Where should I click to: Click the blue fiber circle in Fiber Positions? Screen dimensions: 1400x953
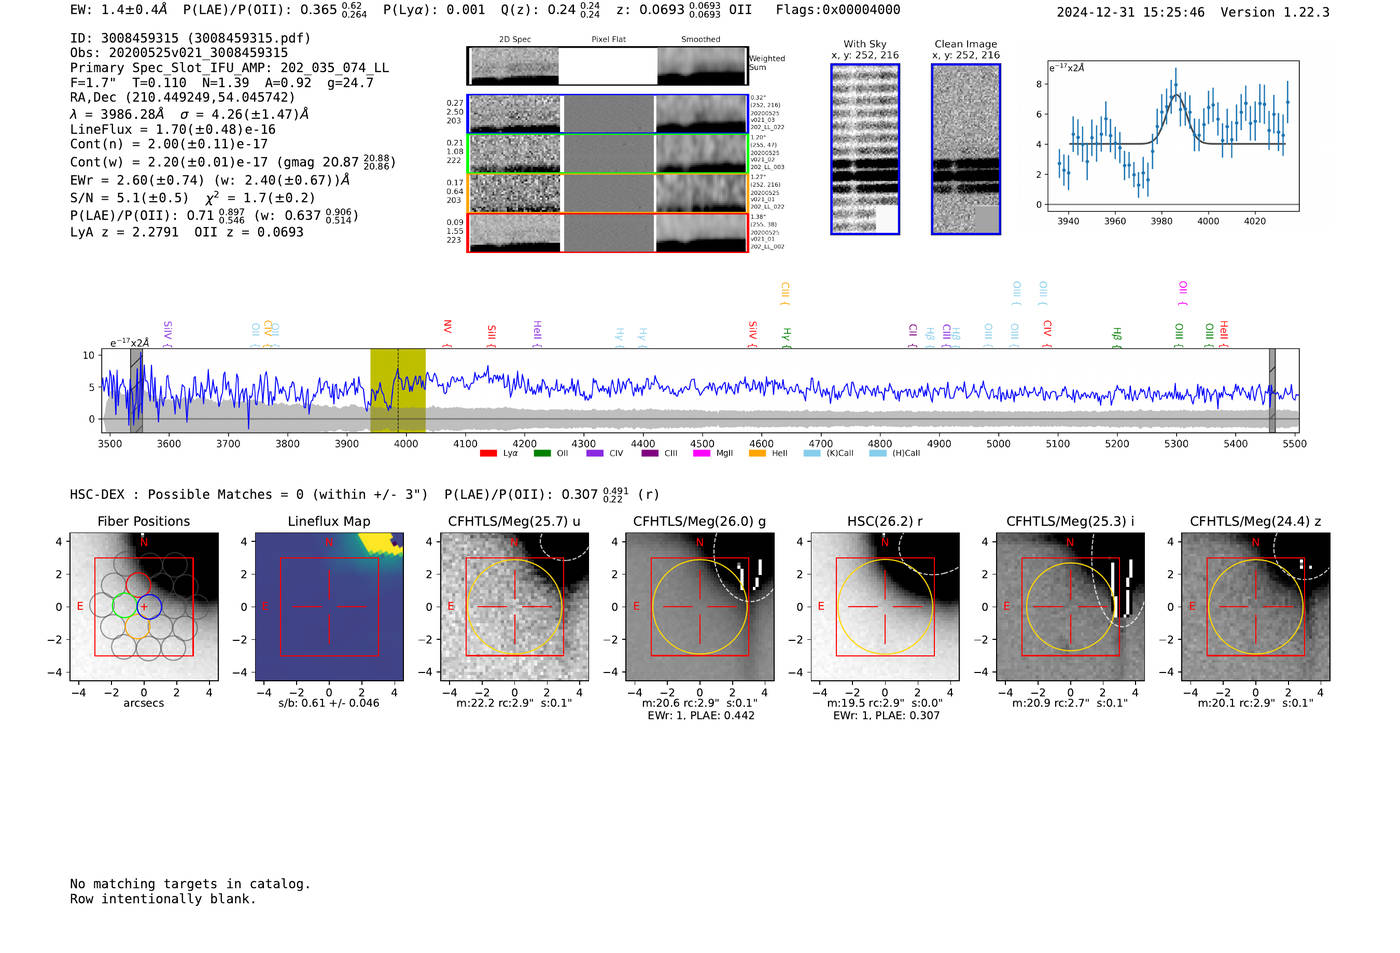[x=149, y=606]
